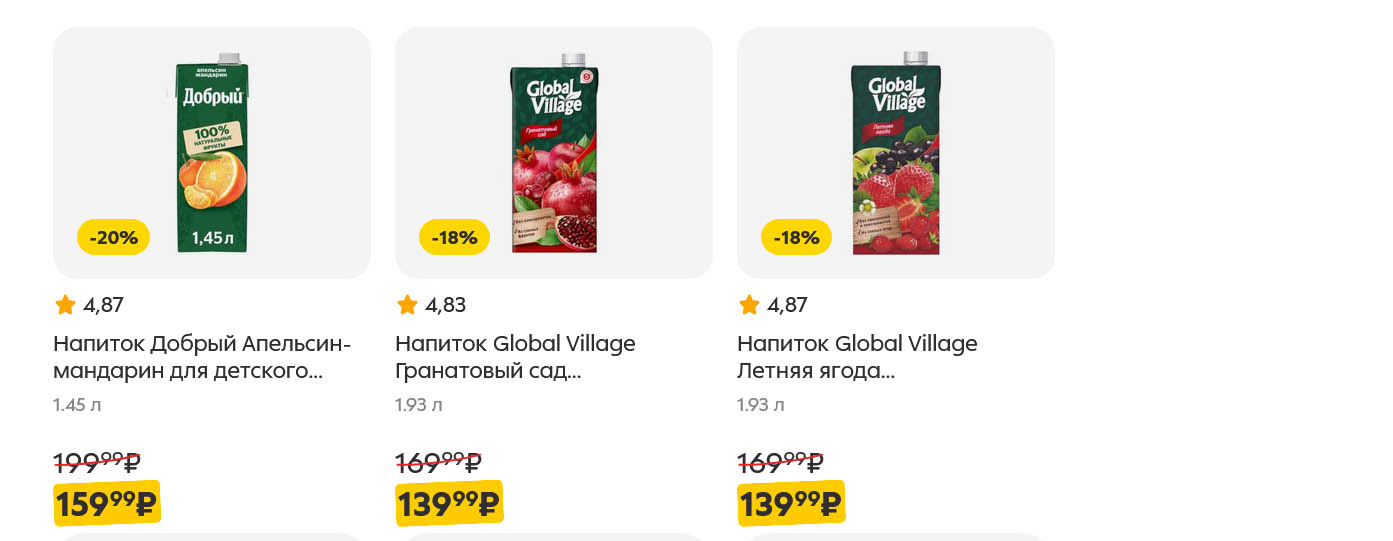Image resolution: width=1393 pixels, height=541 pixels.
Task: Open the Напиток Добрый Апельсин-мандарин product title
Action: tap(202, 358)
